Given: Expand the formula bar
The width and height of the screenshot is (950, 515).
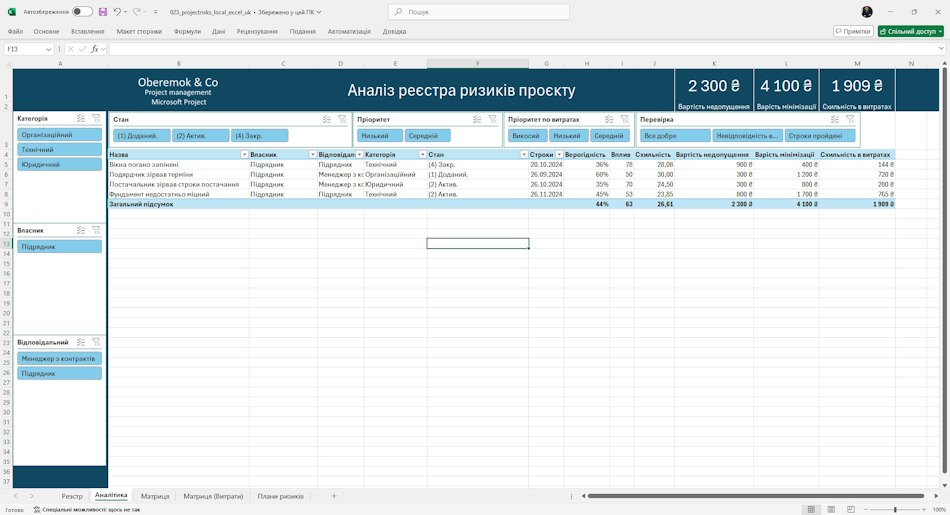Looking at the screenshot, I should pos(941,49).
